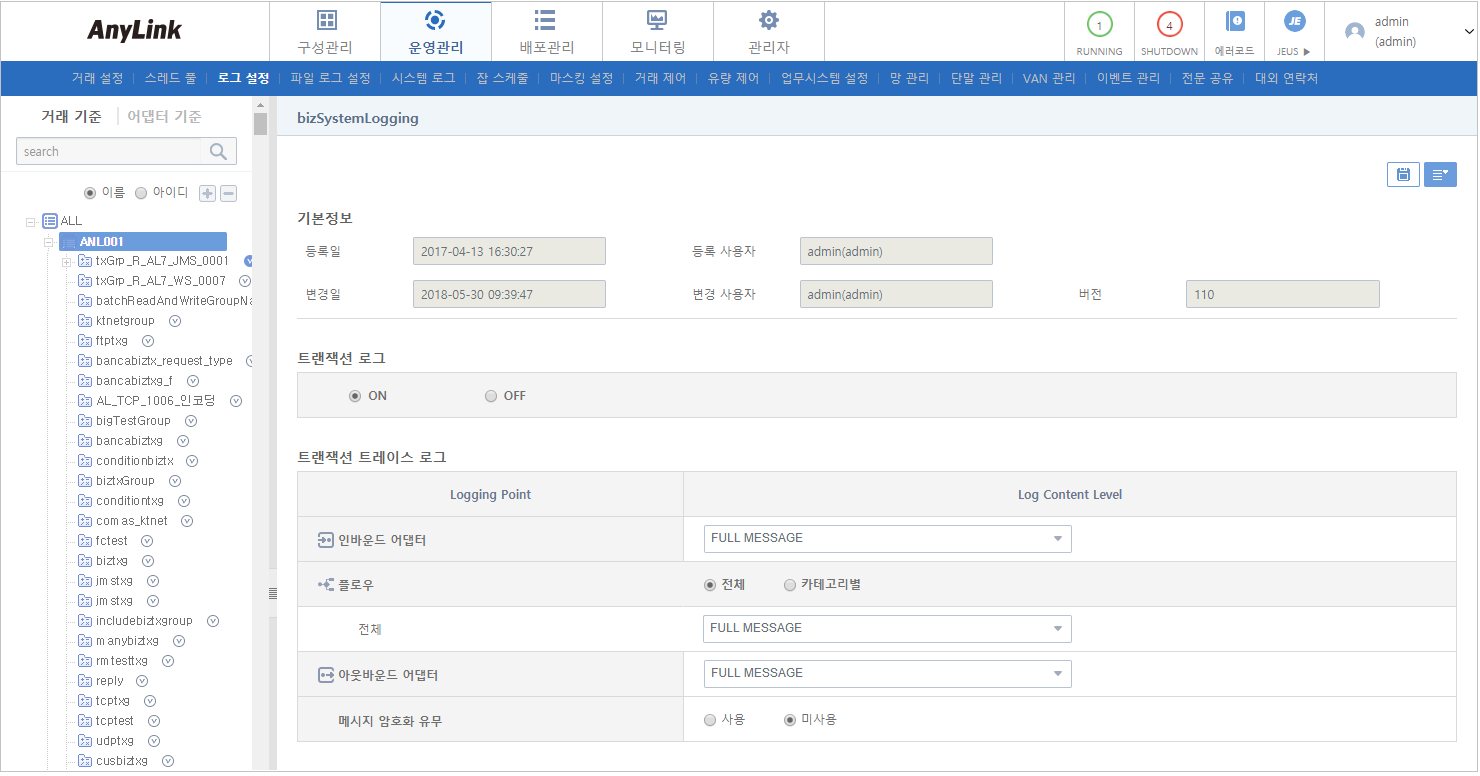Open dropdown arrow next to ftptxg
The height and width of the screenshot is (776, 1480).
(x=148, y=341)
